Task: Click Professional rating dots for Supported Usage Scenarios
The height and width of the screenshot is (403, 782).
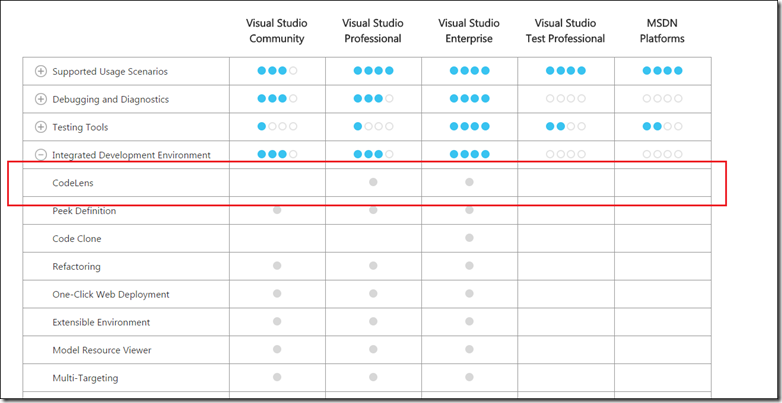Action: [x=374, y=71]
